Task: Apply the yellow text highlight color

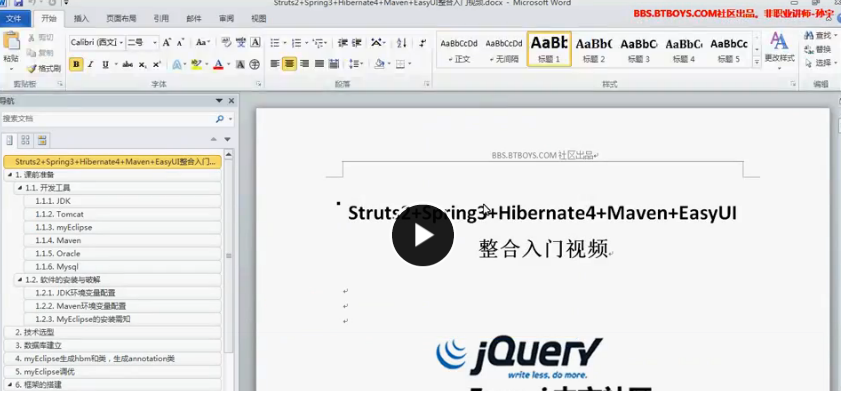Action: [x=196, y=64]
